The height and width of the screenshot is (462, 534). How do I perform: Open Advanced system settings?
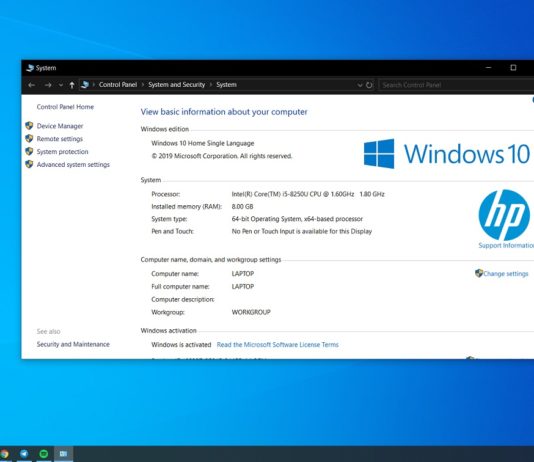73,164
